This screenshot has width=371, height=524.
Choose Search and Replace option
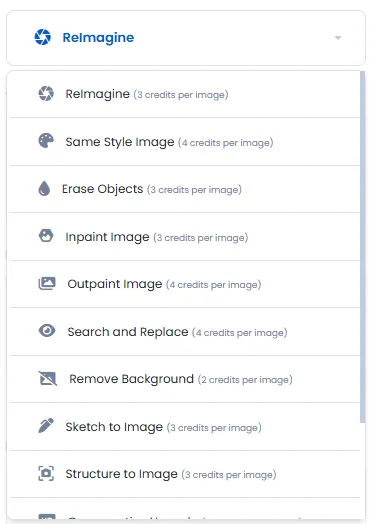[186, 332]
